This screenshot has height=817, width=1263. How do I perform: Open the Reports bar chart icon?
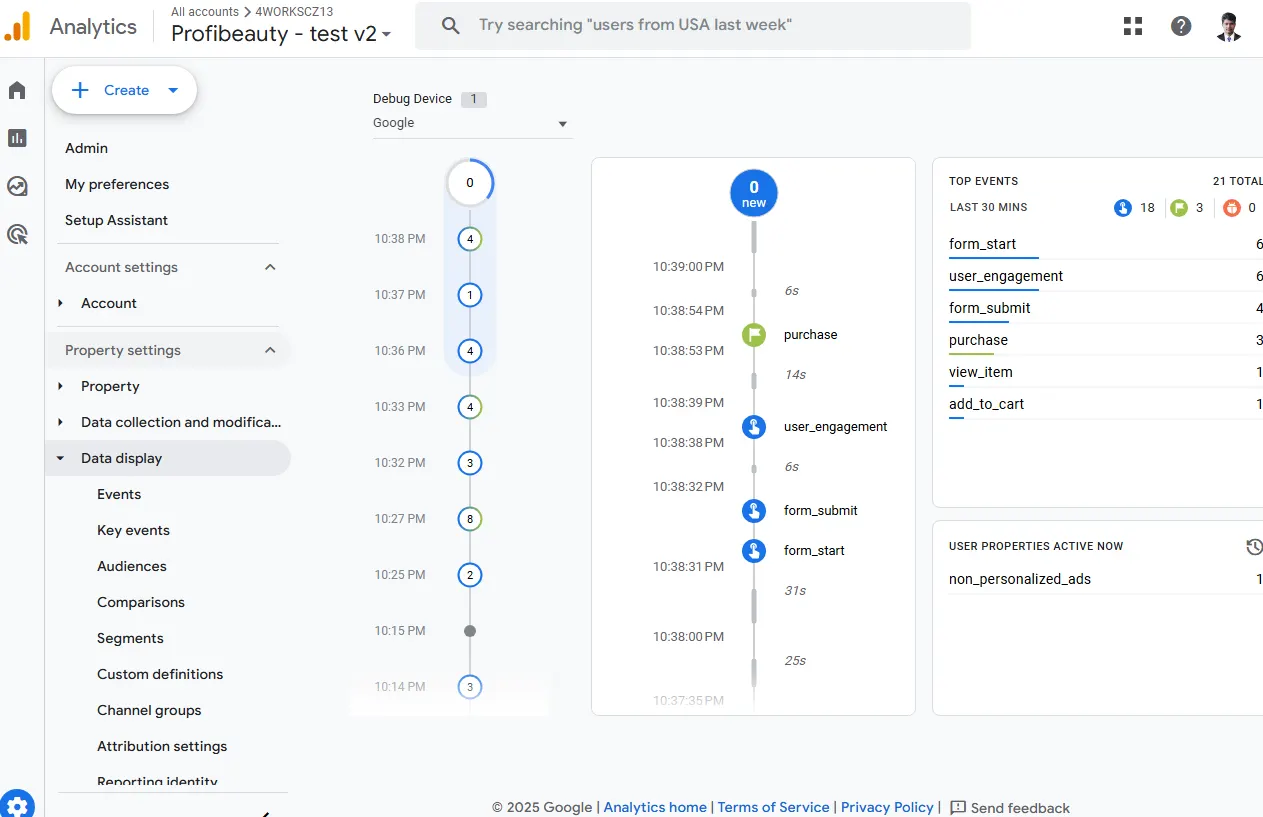tap(17, 138)
